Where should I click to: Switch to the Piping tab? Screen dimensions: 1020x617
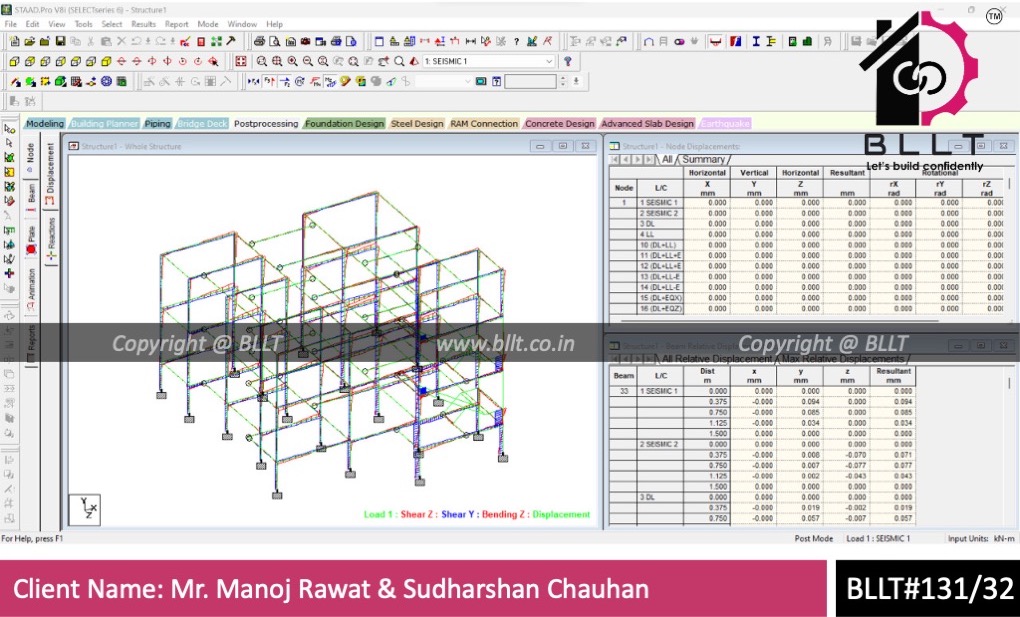pos(157,124)
